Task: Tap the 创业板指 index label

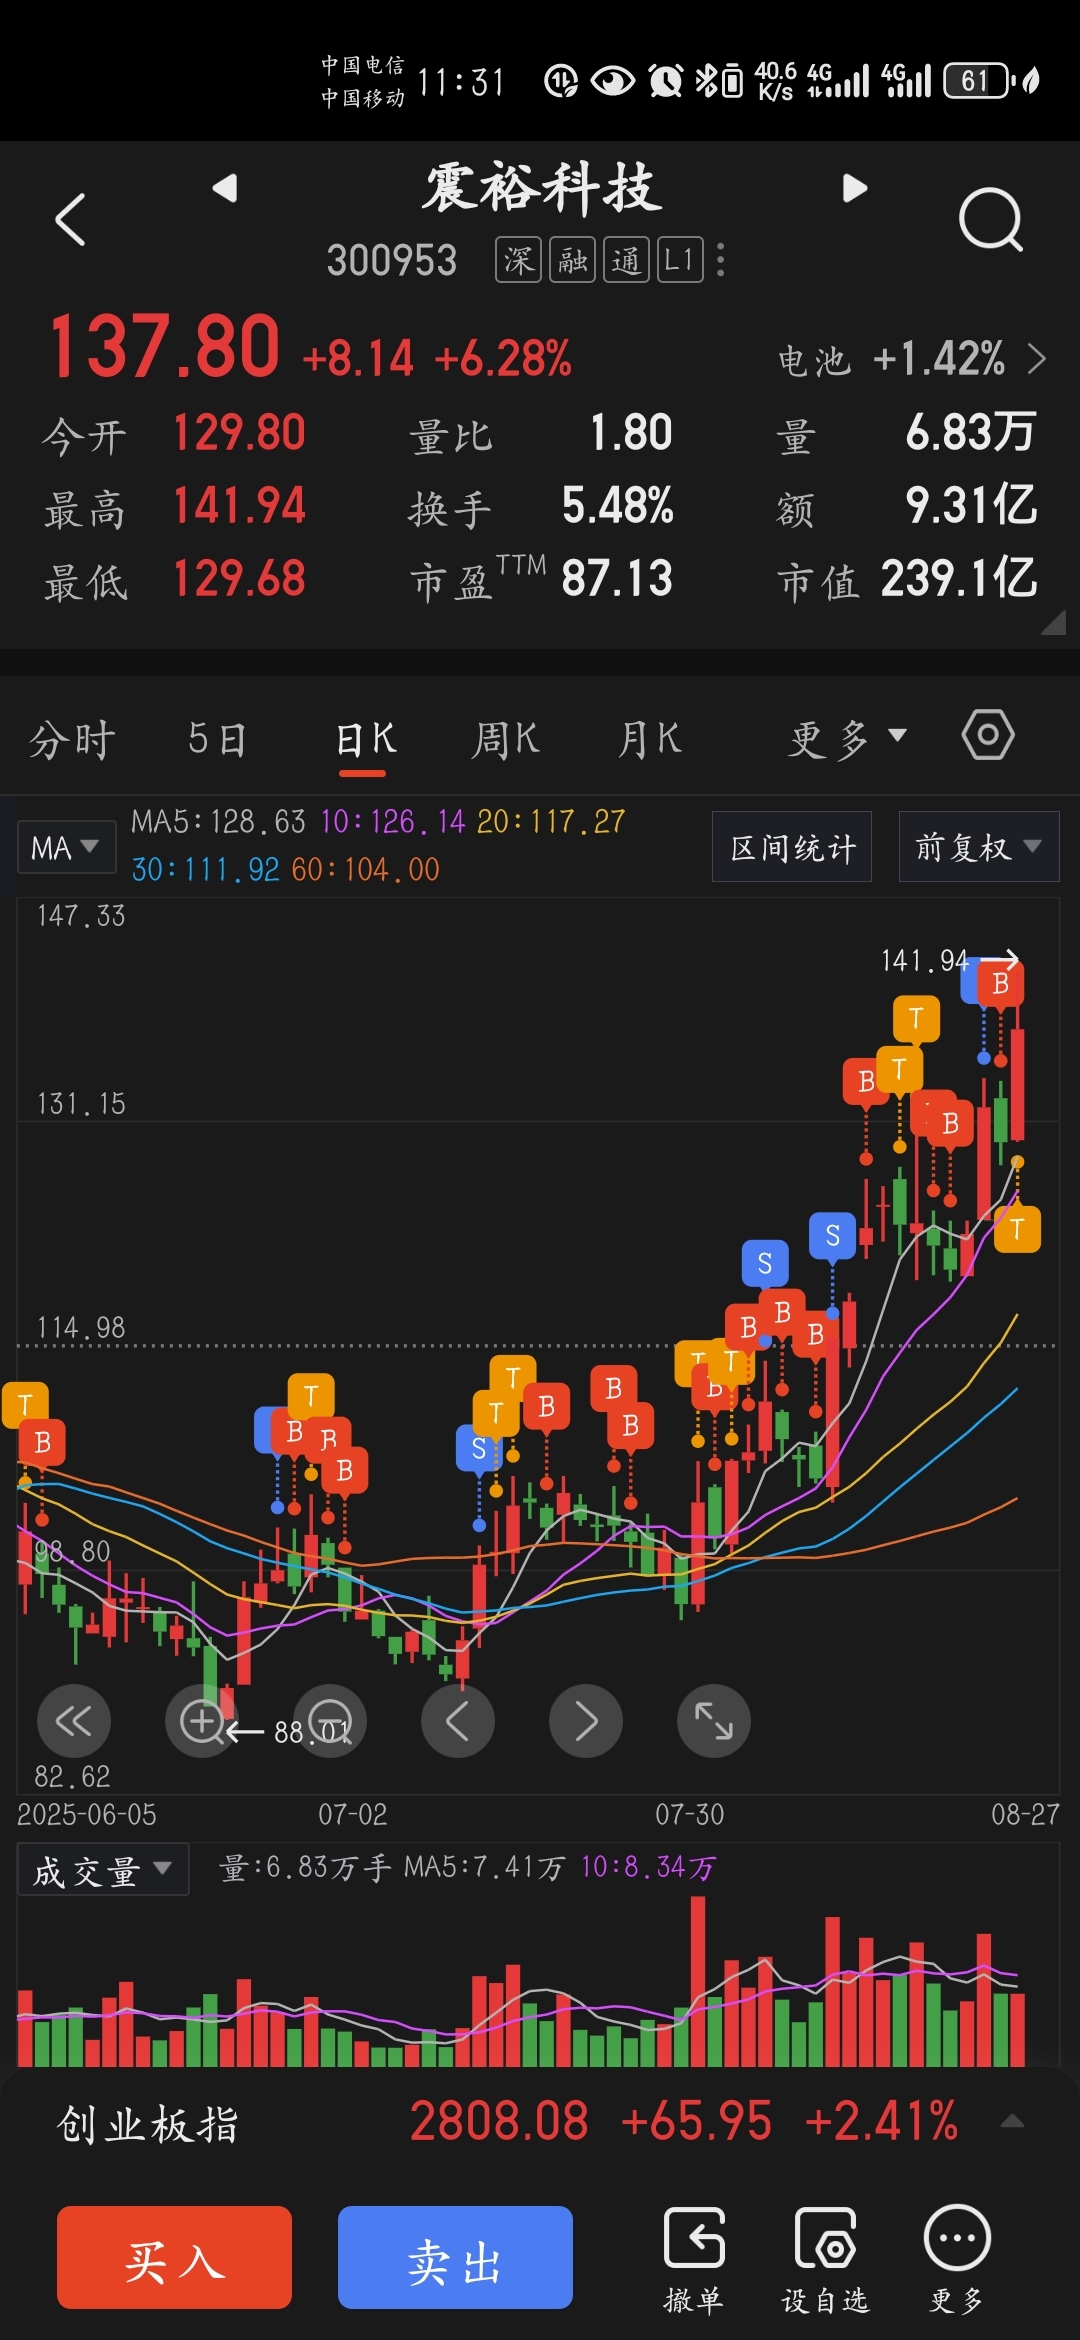Action: [148, 2122]
